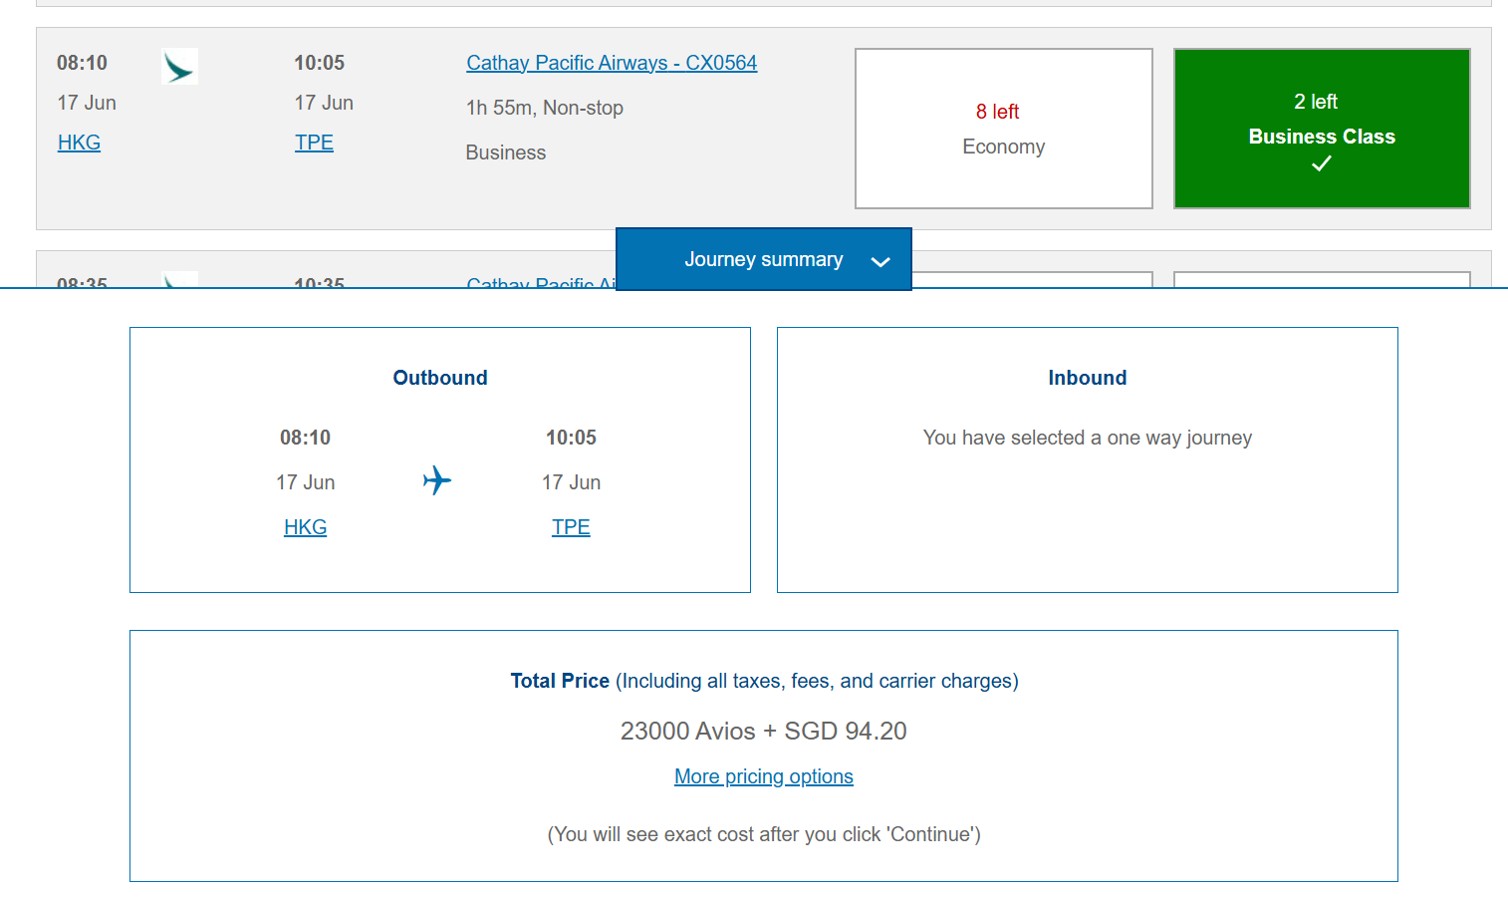
Task: Click the TPE link in the Outbound summary box
Action: [571, 527]
